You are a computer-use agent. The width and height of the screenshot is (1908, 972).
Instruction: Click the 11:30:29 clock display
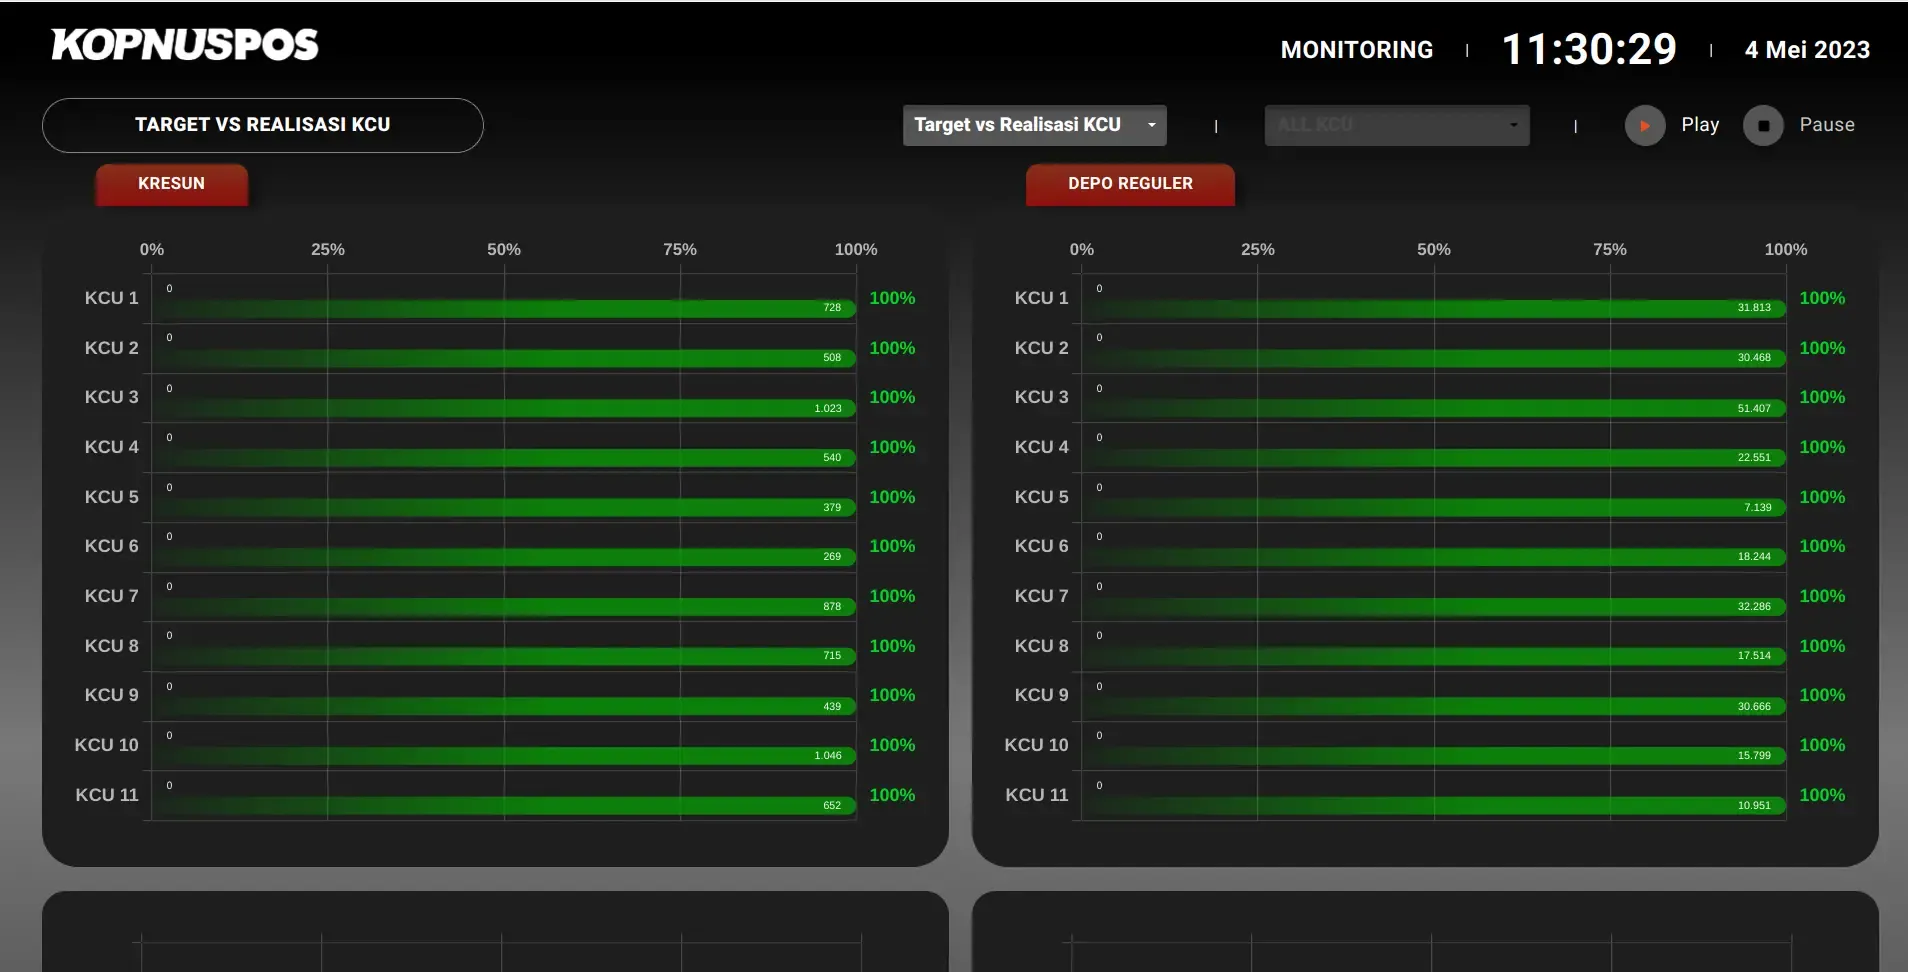1589,49
